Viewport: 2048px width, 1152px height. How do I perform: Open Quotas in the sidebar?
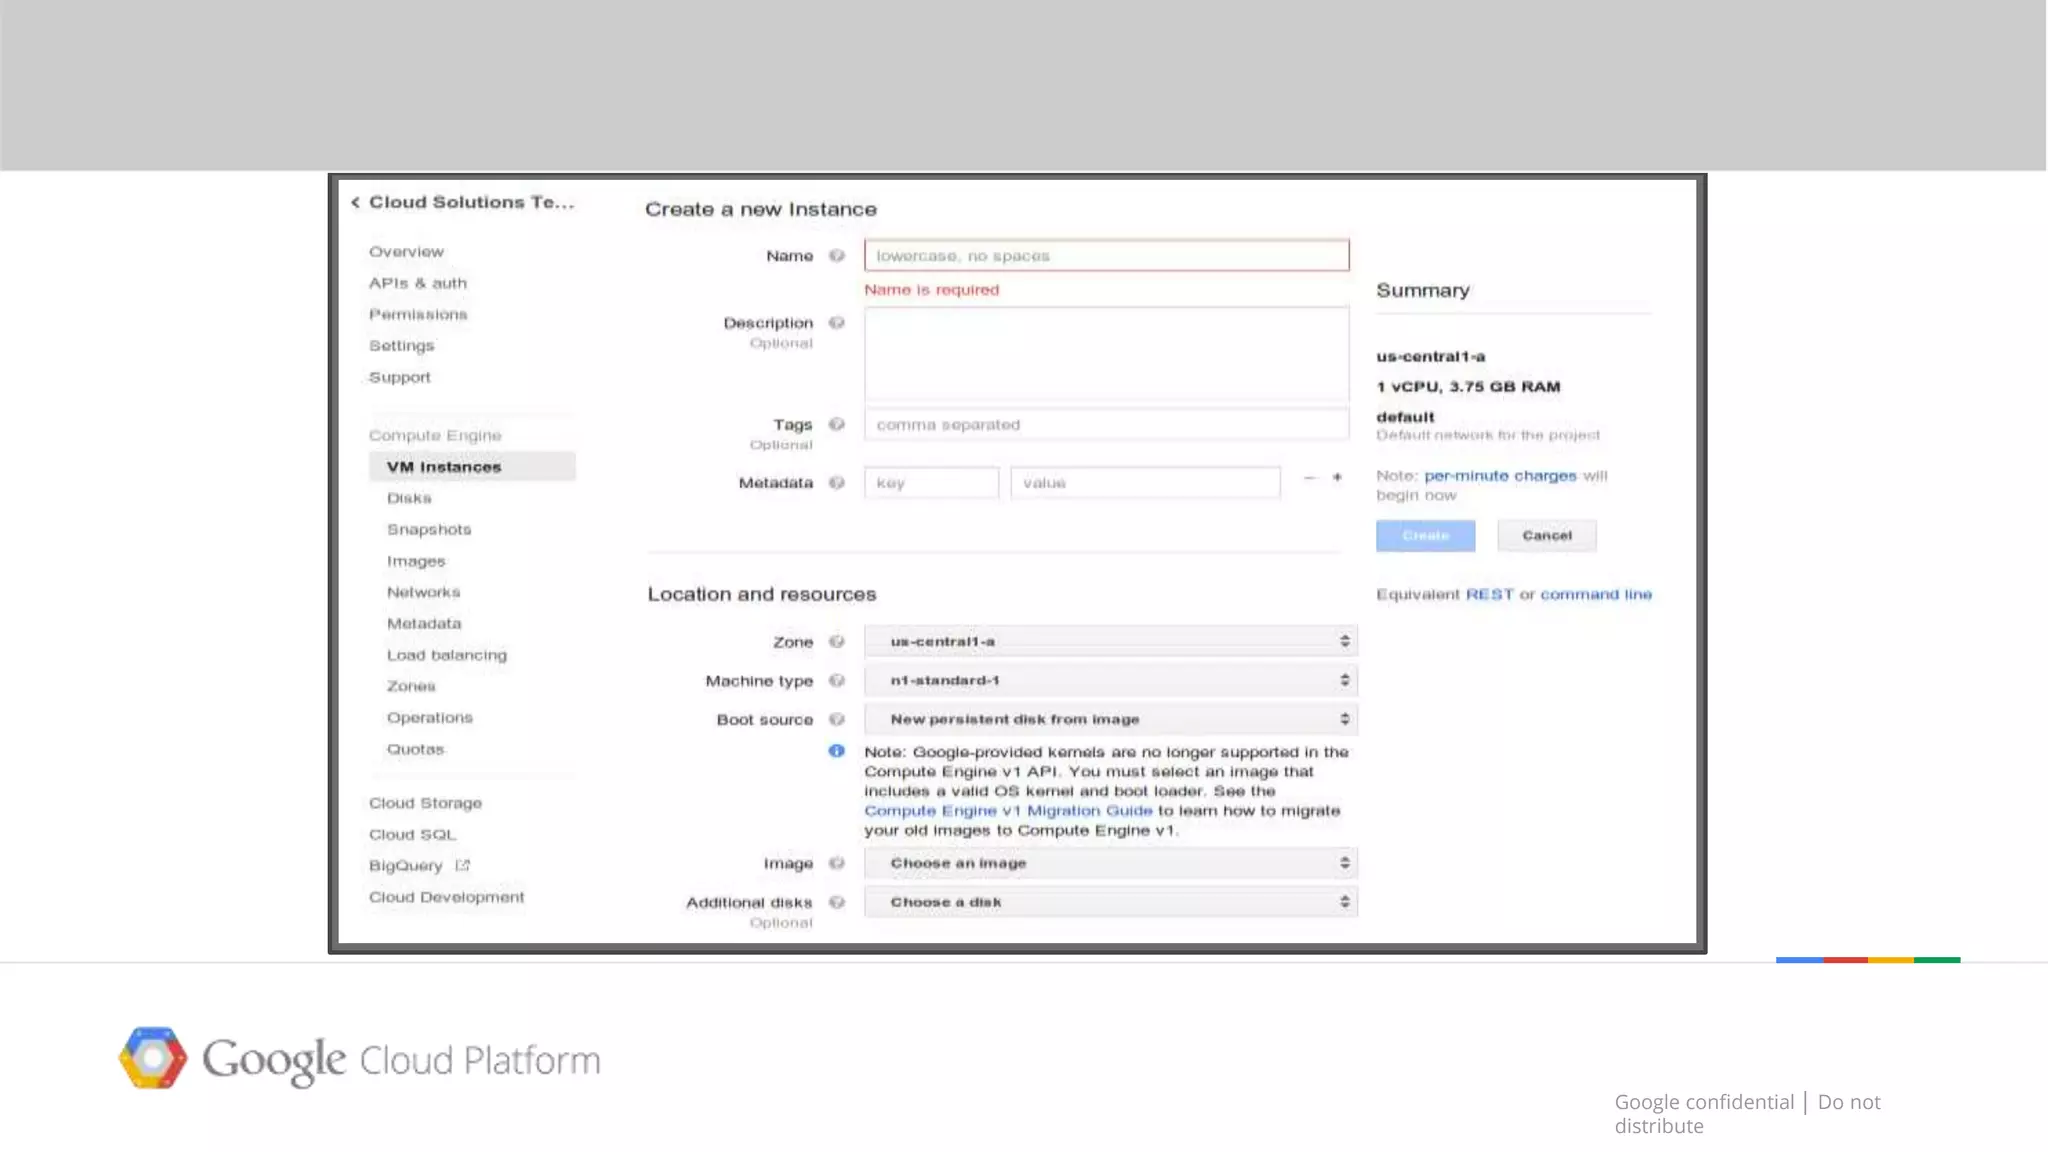[x=416, y=750]
